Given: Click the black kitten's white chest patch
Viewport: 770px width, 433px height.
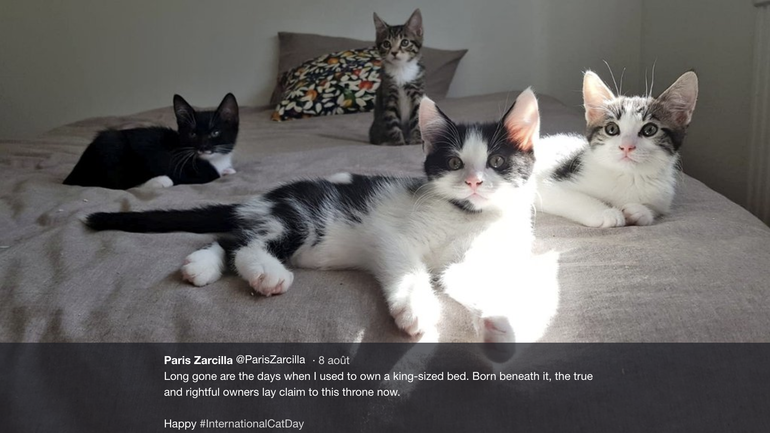Looking at the screenshot, I should click(x=220, y=163).
